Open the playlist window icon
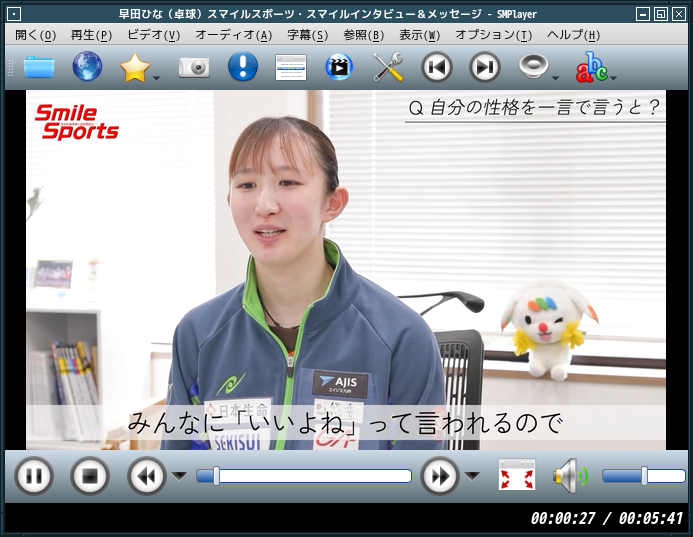This screenshot has width=693, height=537. [291, 67]
